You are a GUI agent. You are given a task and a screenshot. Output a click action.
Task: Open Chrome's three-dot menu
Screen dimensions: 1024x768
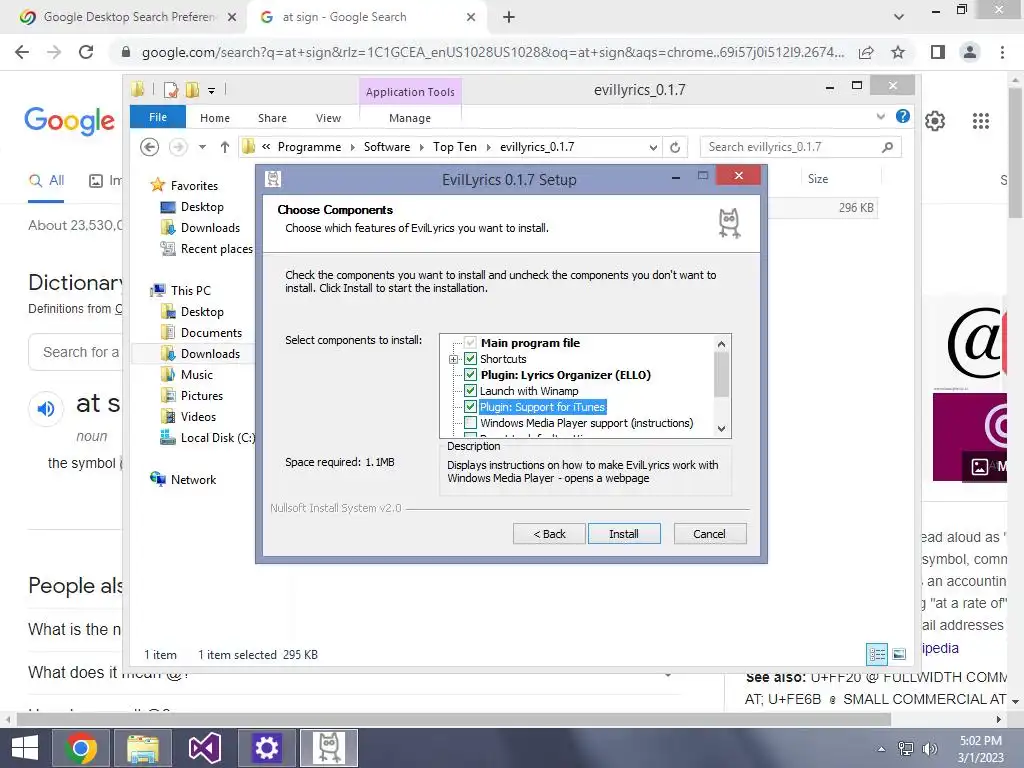[x=1002, y=52]
